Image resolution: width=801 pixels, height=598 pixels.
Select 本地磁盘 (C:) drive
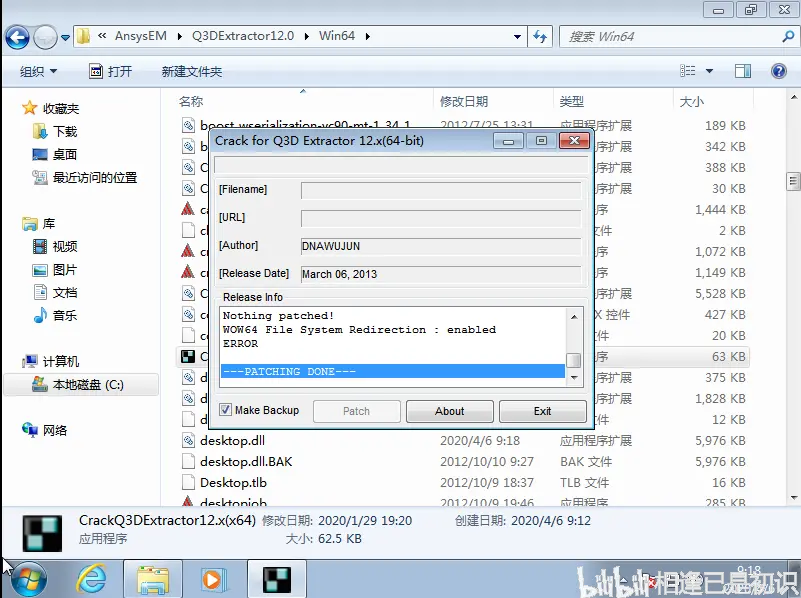point(81,385)
